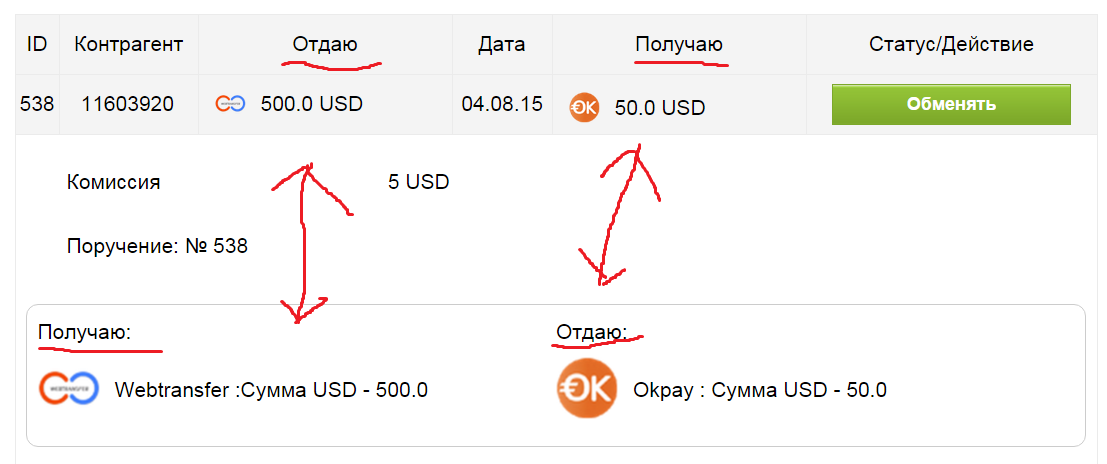The height and width of the screenshot is (464, 1107).
Task: Click the green Обменять button
Action: pos(950,104)
